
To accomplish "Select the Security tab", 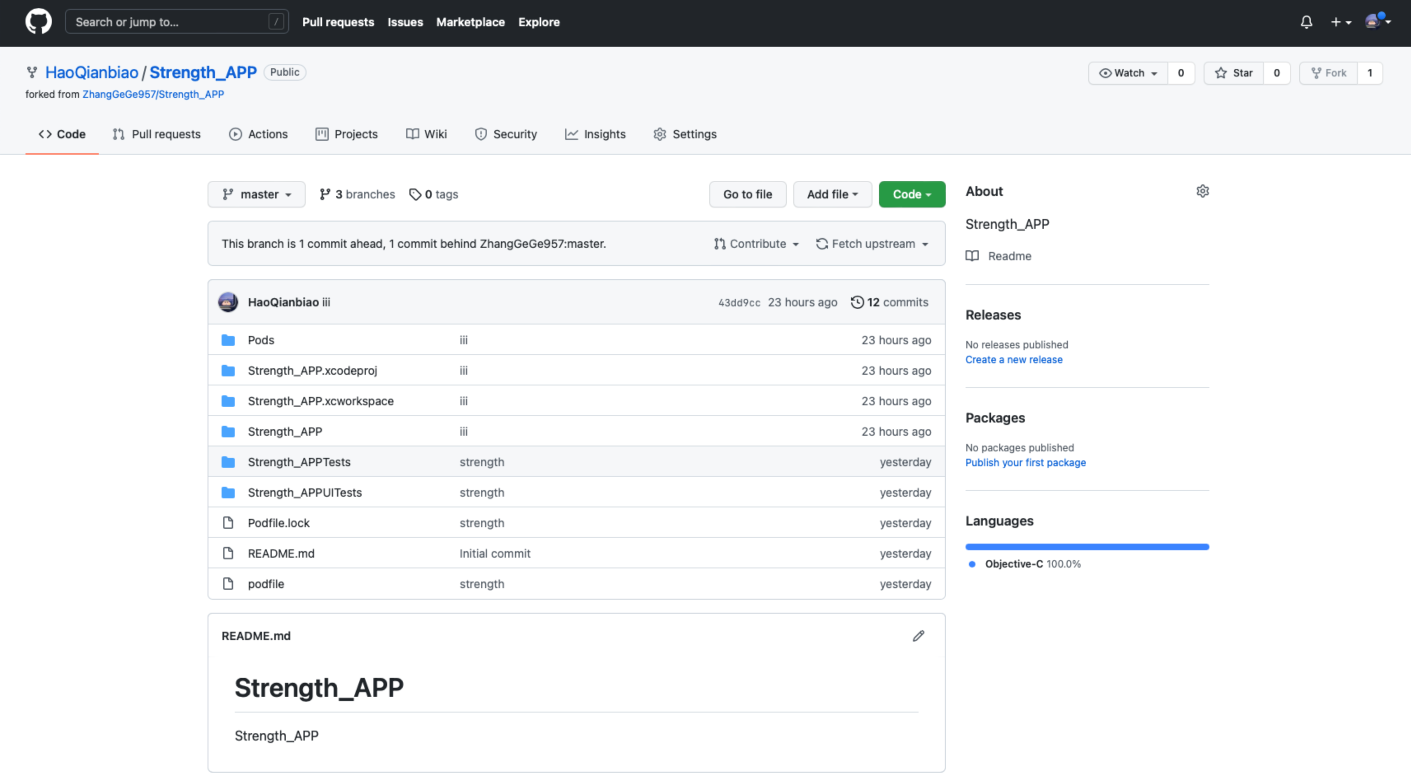I will (x=505, y=134).
